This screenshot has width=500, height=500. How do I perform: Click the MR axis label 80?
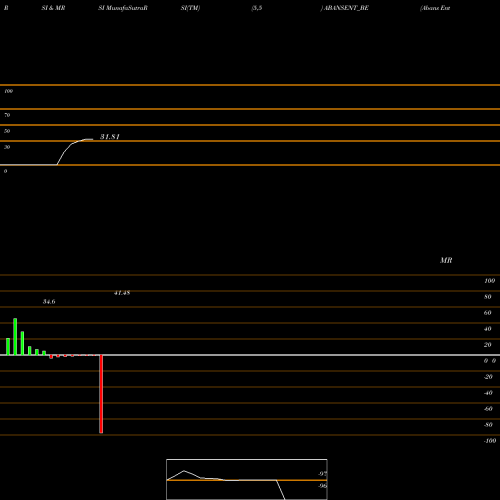tap(488, 297)
